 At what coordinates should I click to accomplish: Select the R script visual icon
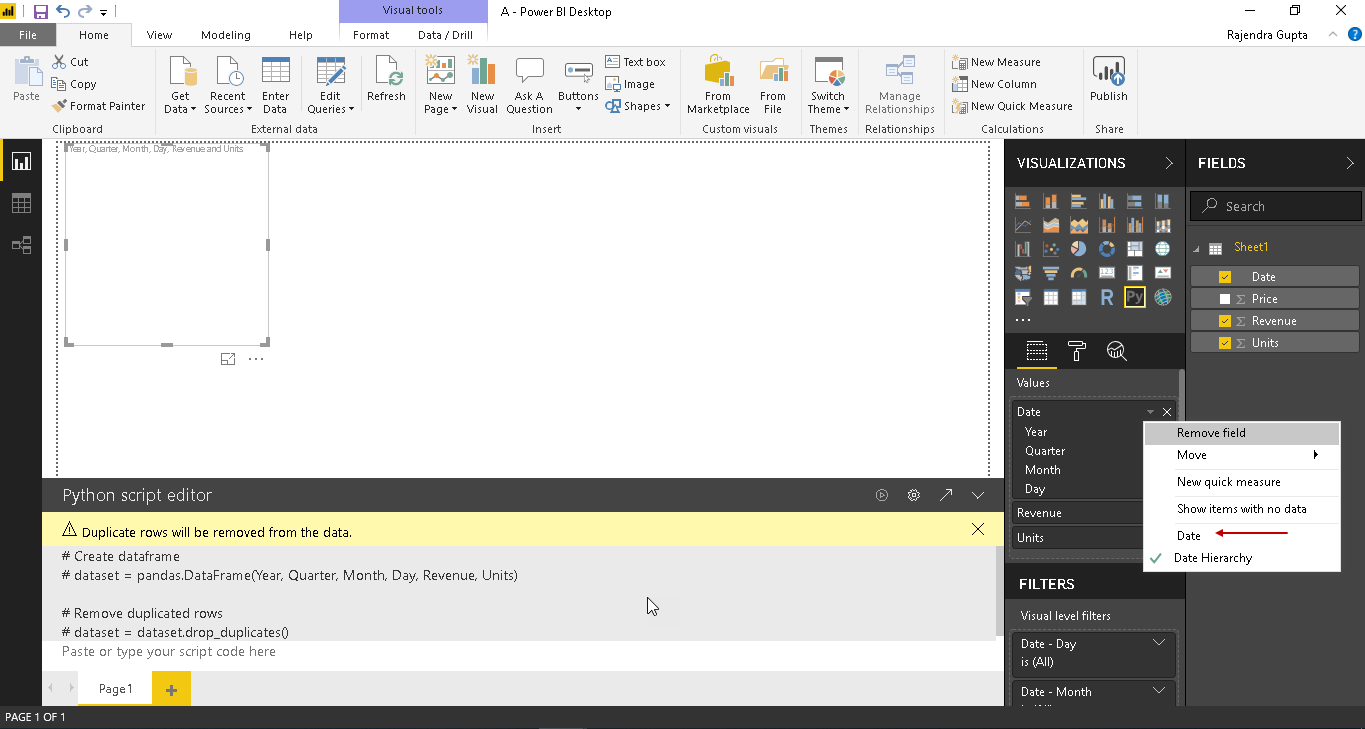click(x=1106, y=297)
